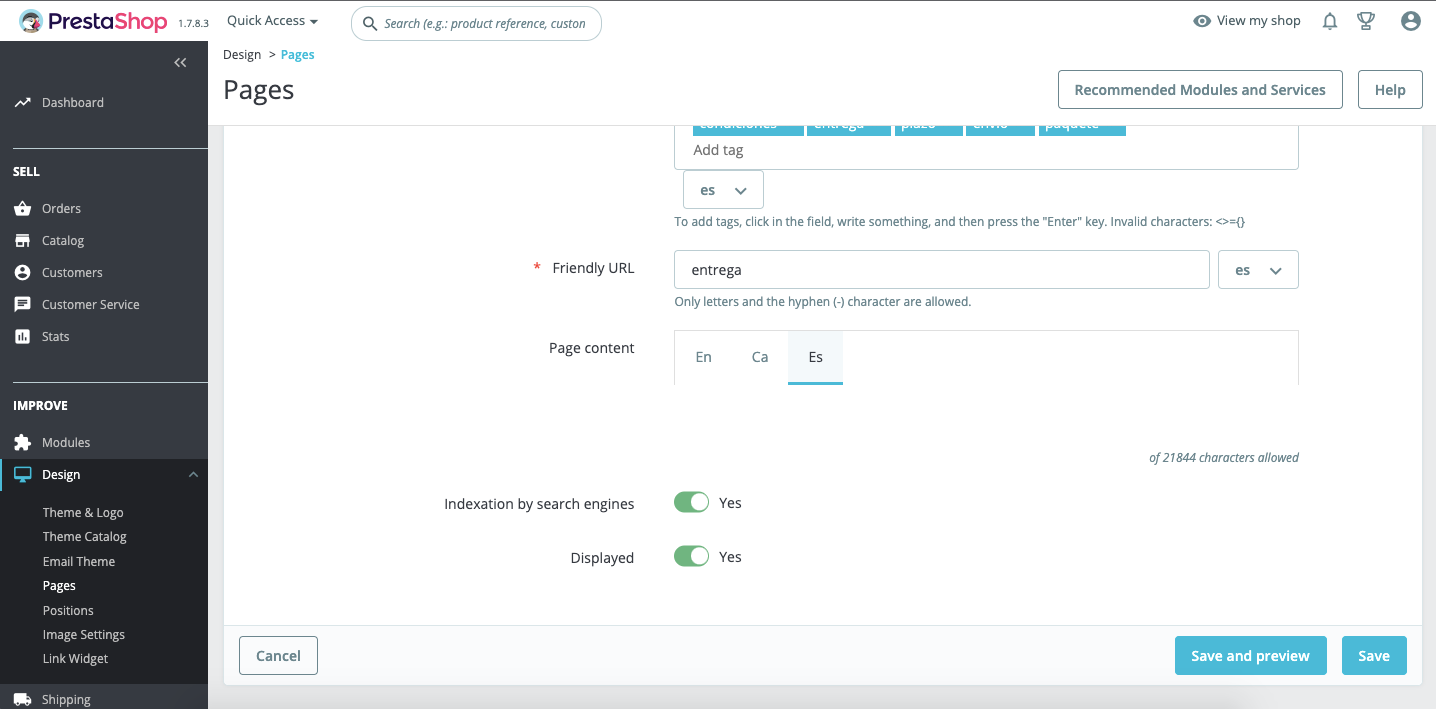Click the Modules puzzle icon
The width and height of the screenshot is (1436, 709).
(x=22, y=442)
